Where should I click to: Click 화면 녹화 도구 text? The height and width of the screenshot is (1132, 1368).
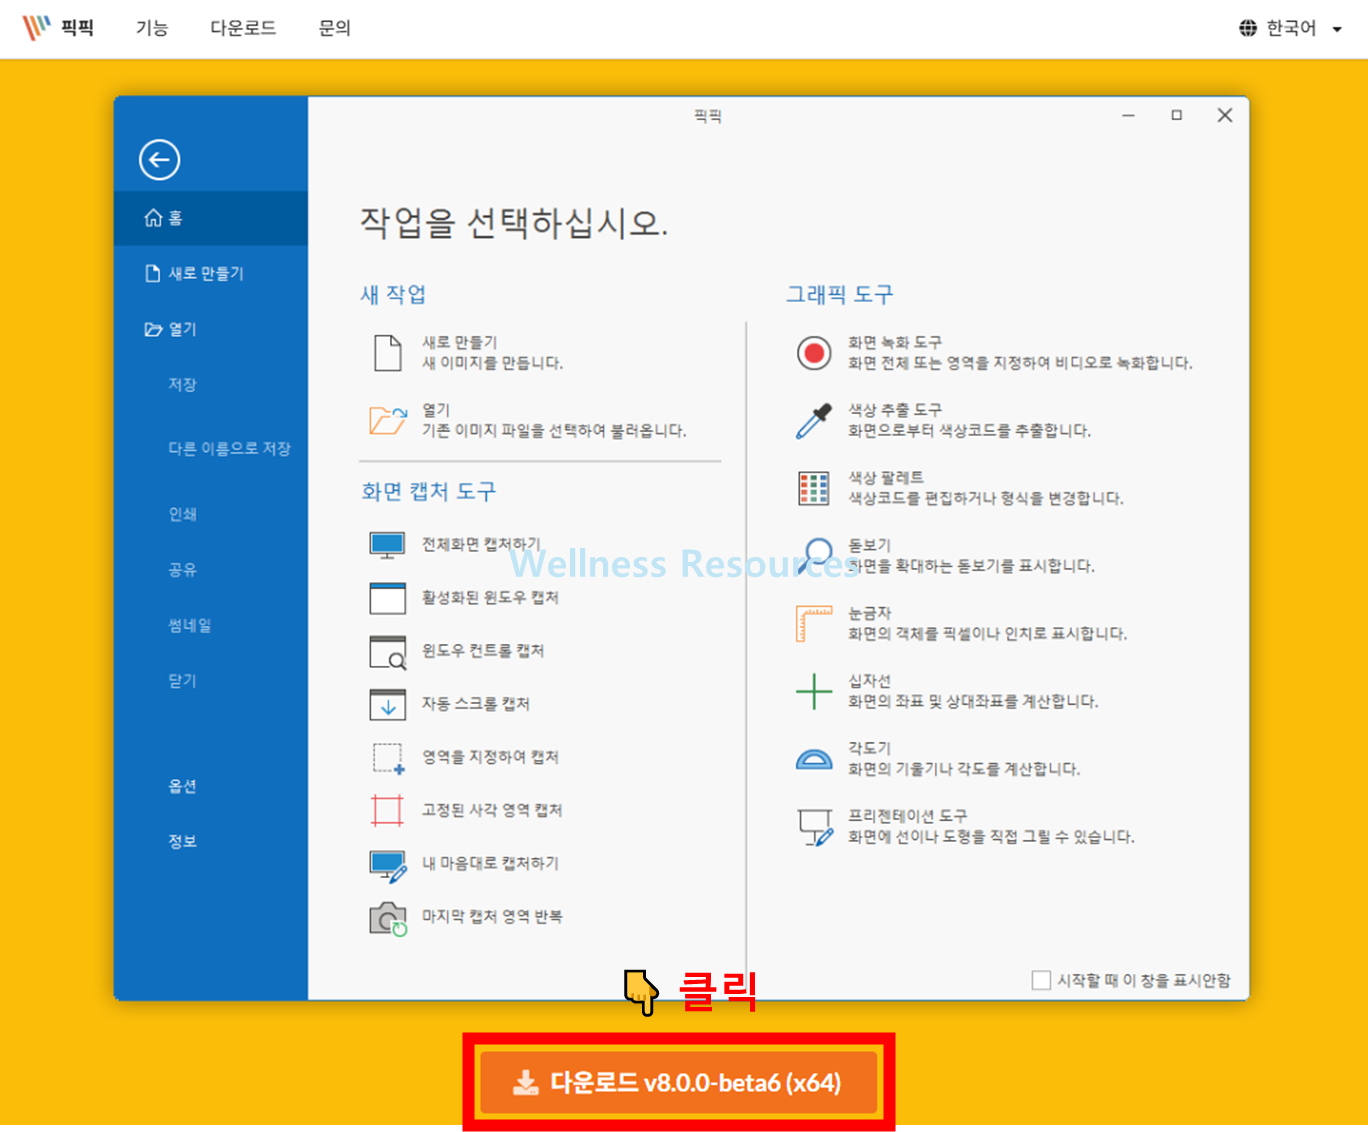coord(895,342)
